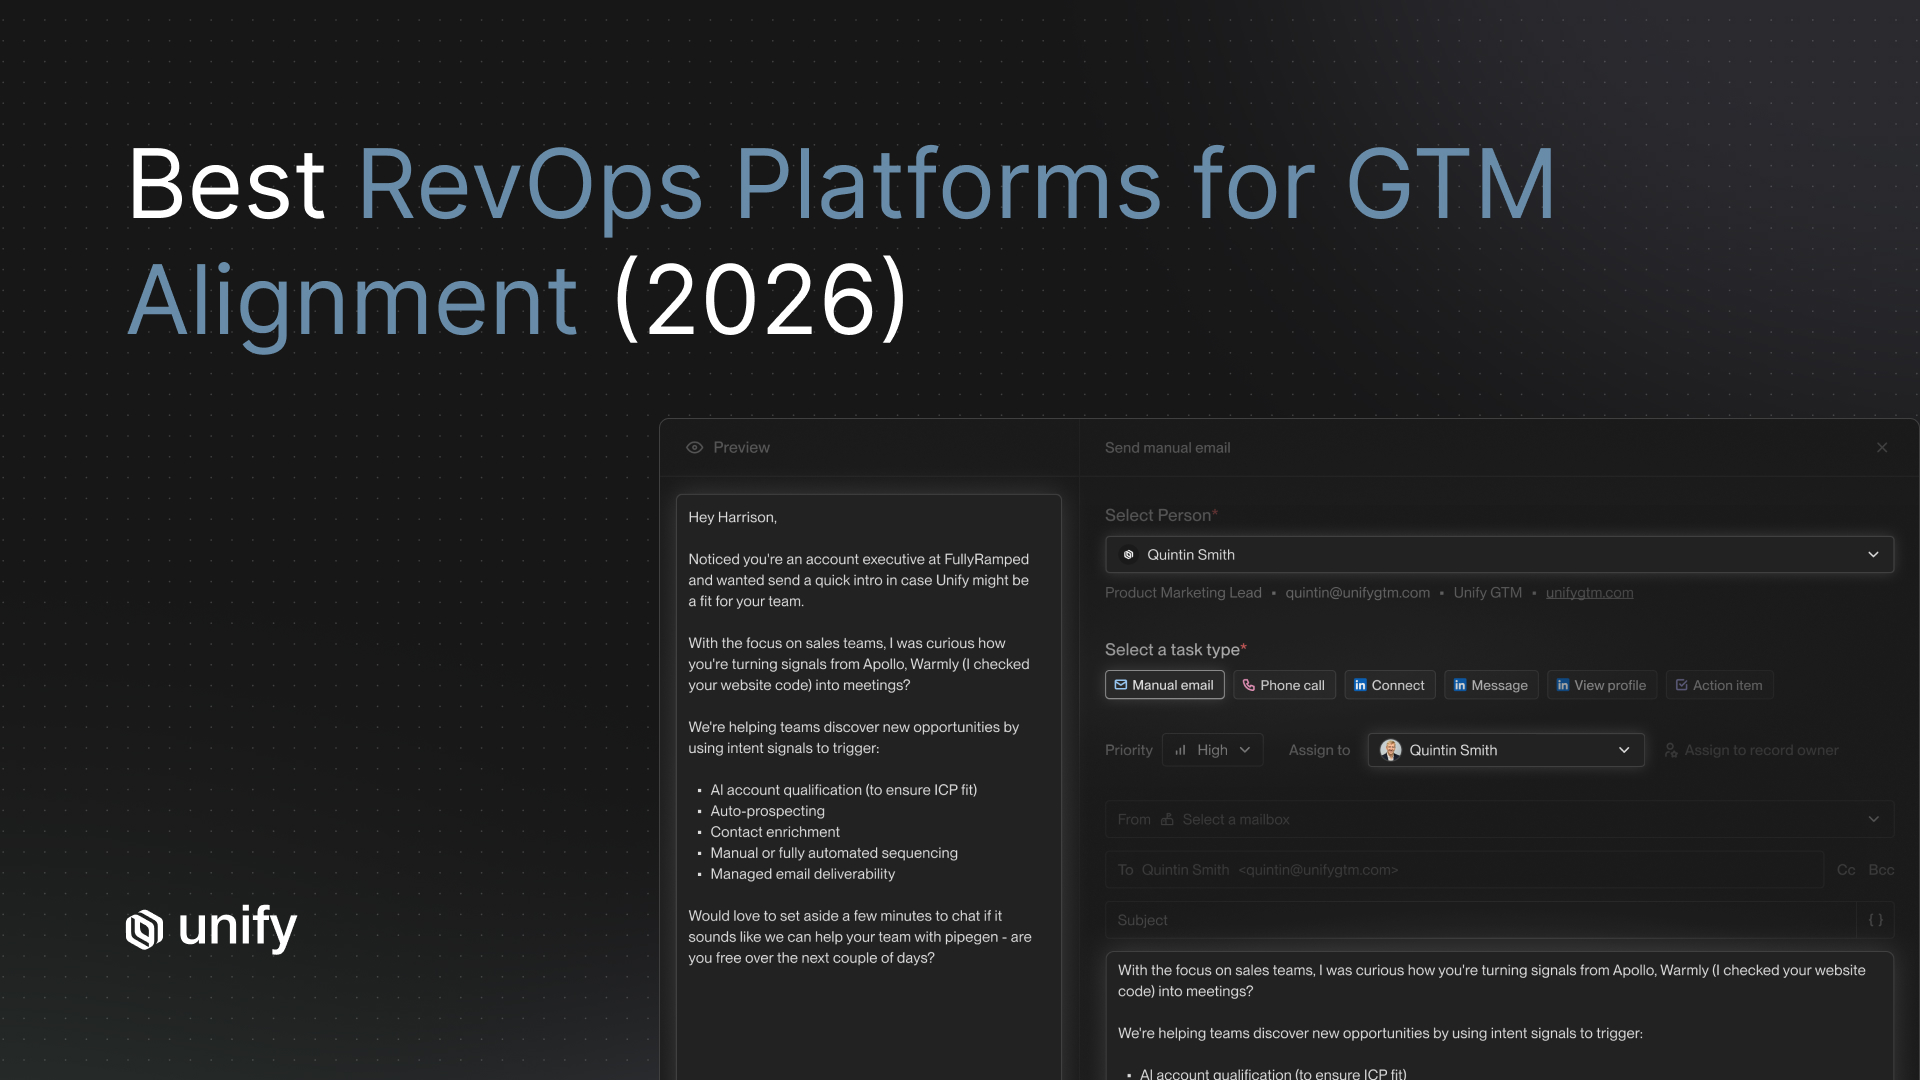This screenshot has width=1920, height=1080.
Task: Click the envelope icon on the Manual email button
Action: click(1121, 685)
